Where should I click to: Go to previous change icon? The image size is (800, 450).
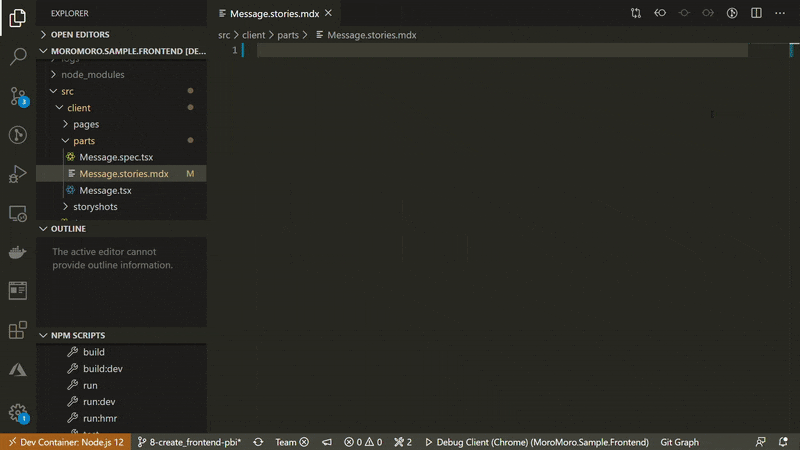(660, 13)
